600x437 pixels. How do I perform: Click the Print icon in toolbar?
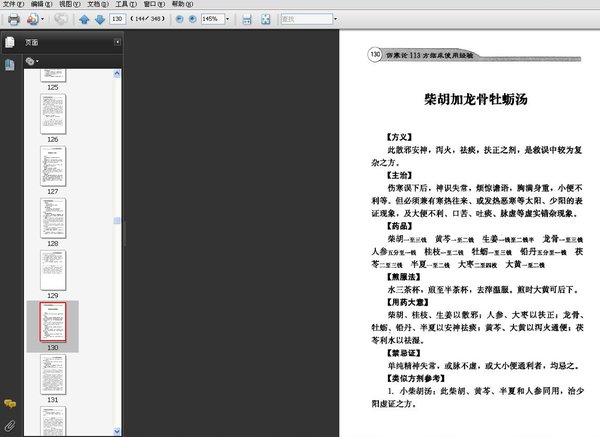13,19
